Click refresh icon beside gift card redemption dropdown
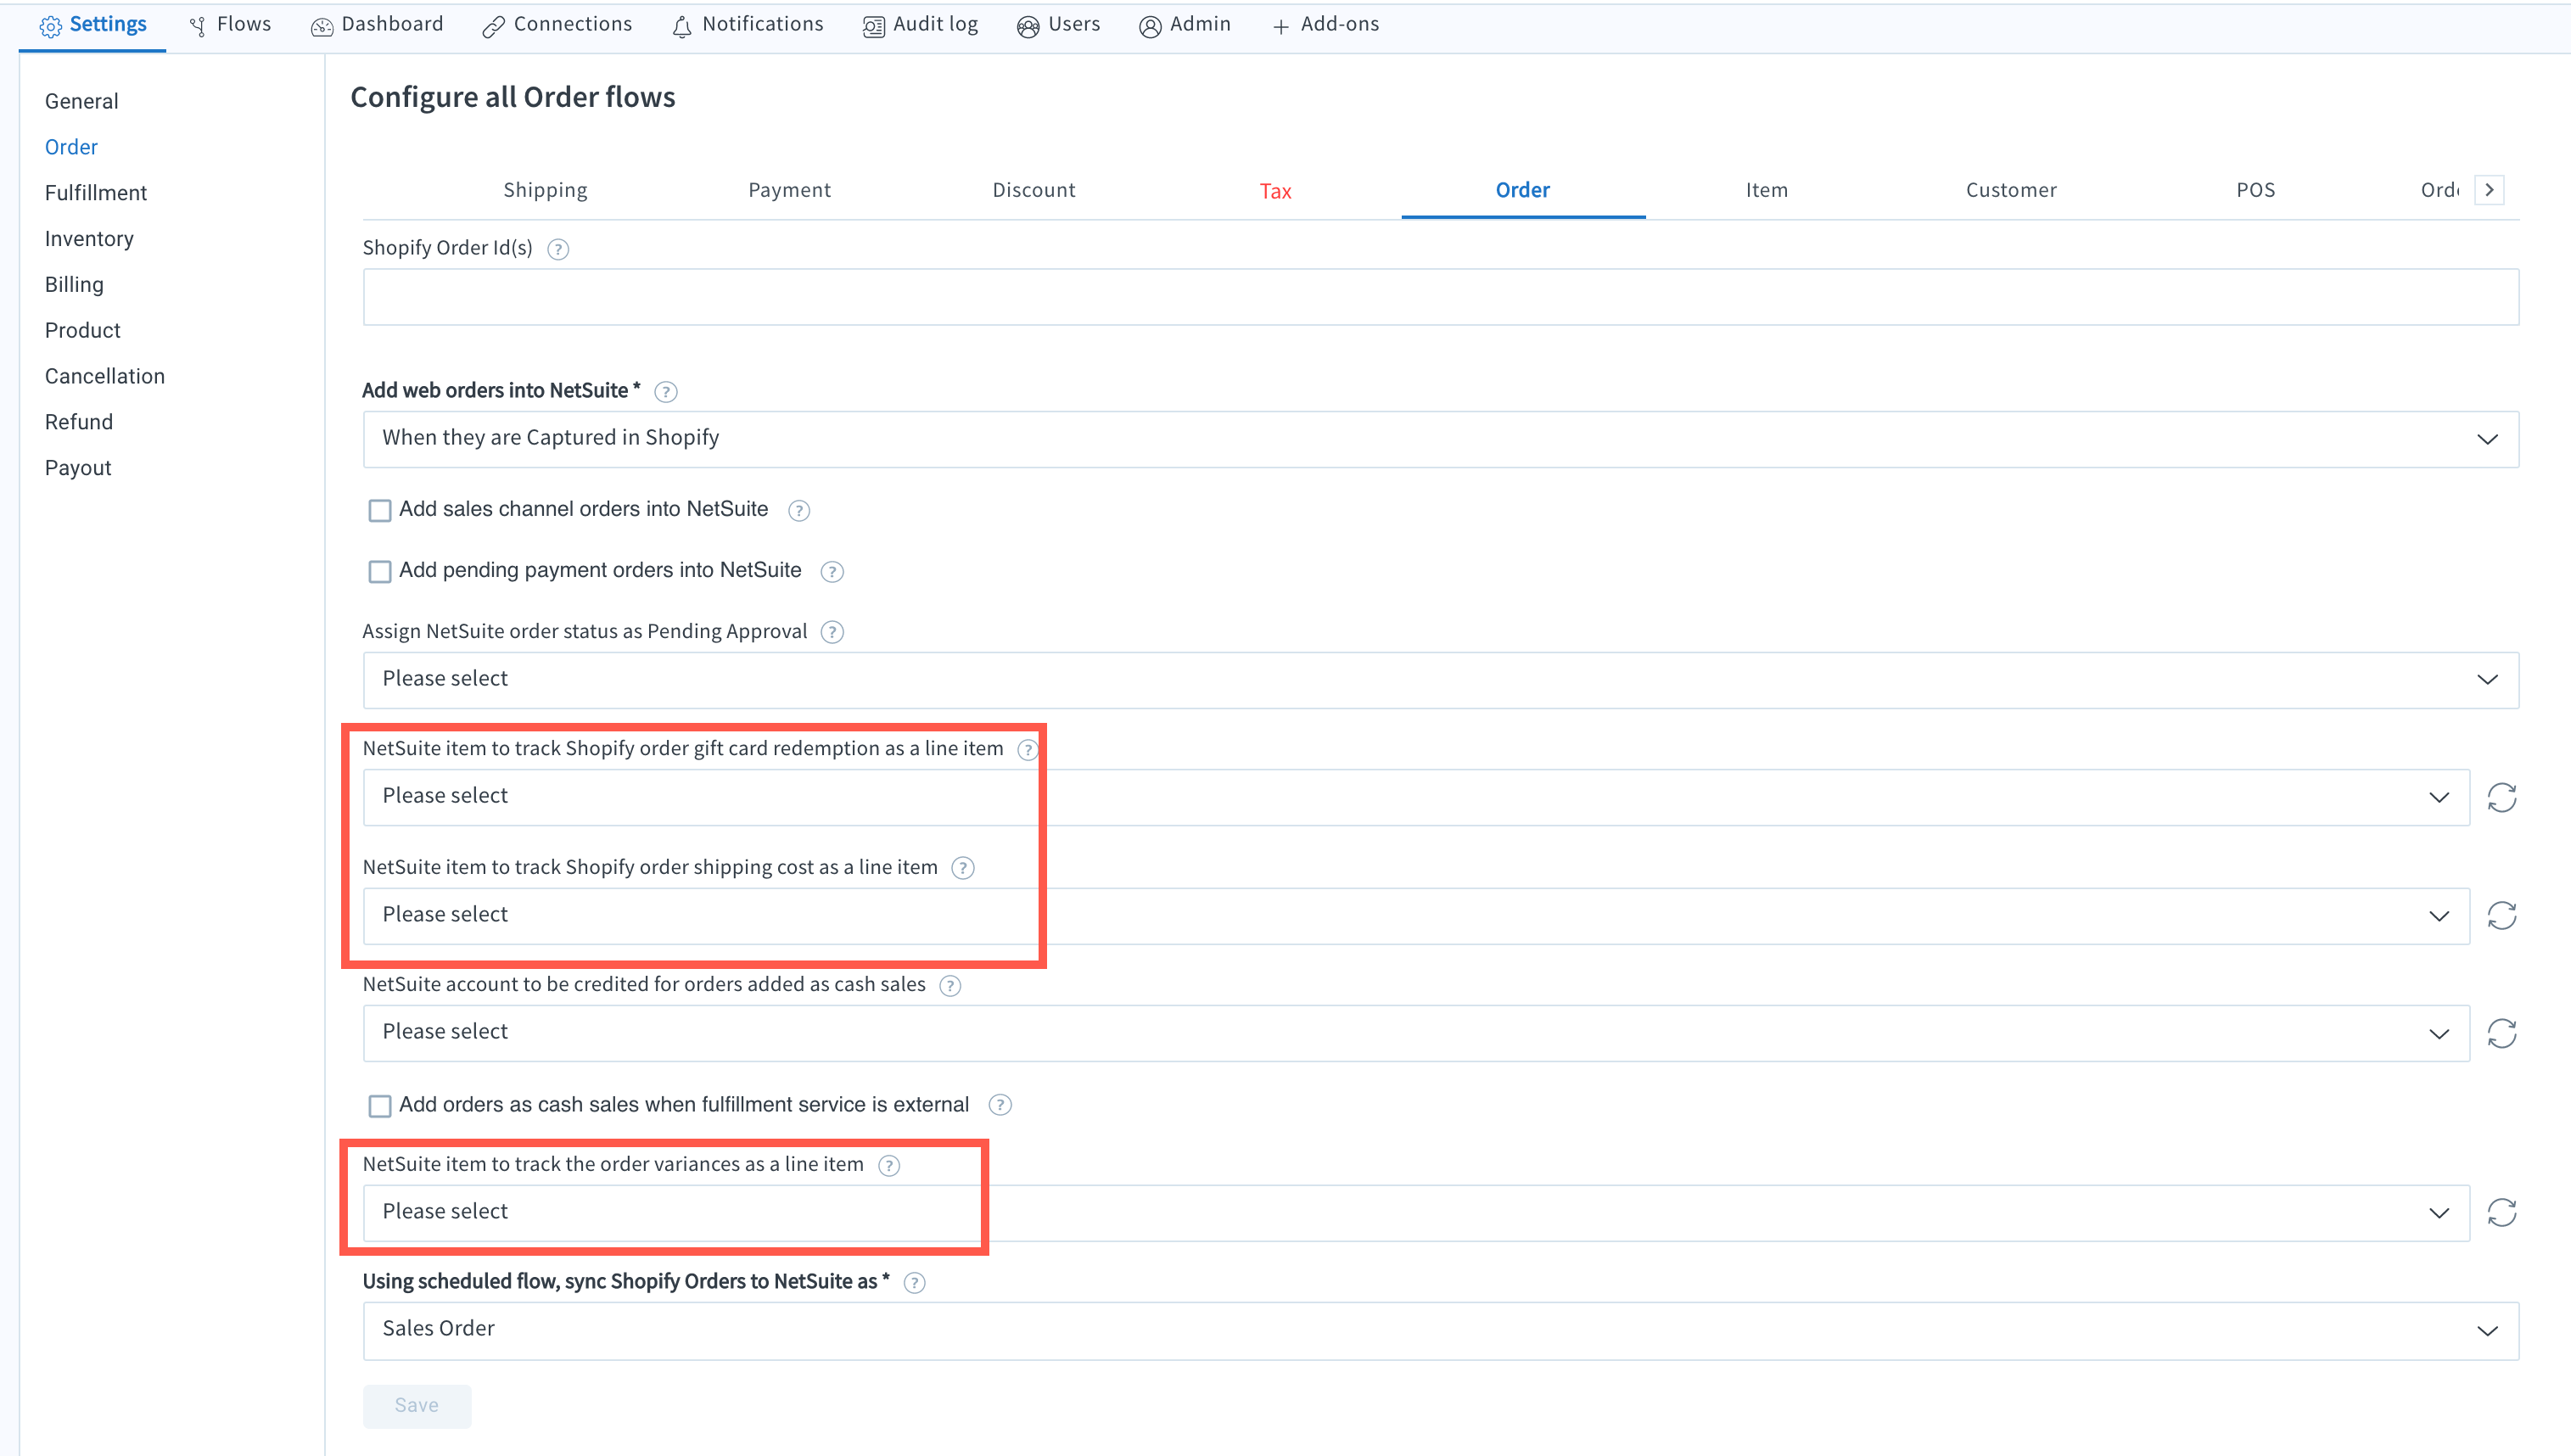This screenshot has width=2571, height=1456. click(2501, 797)
